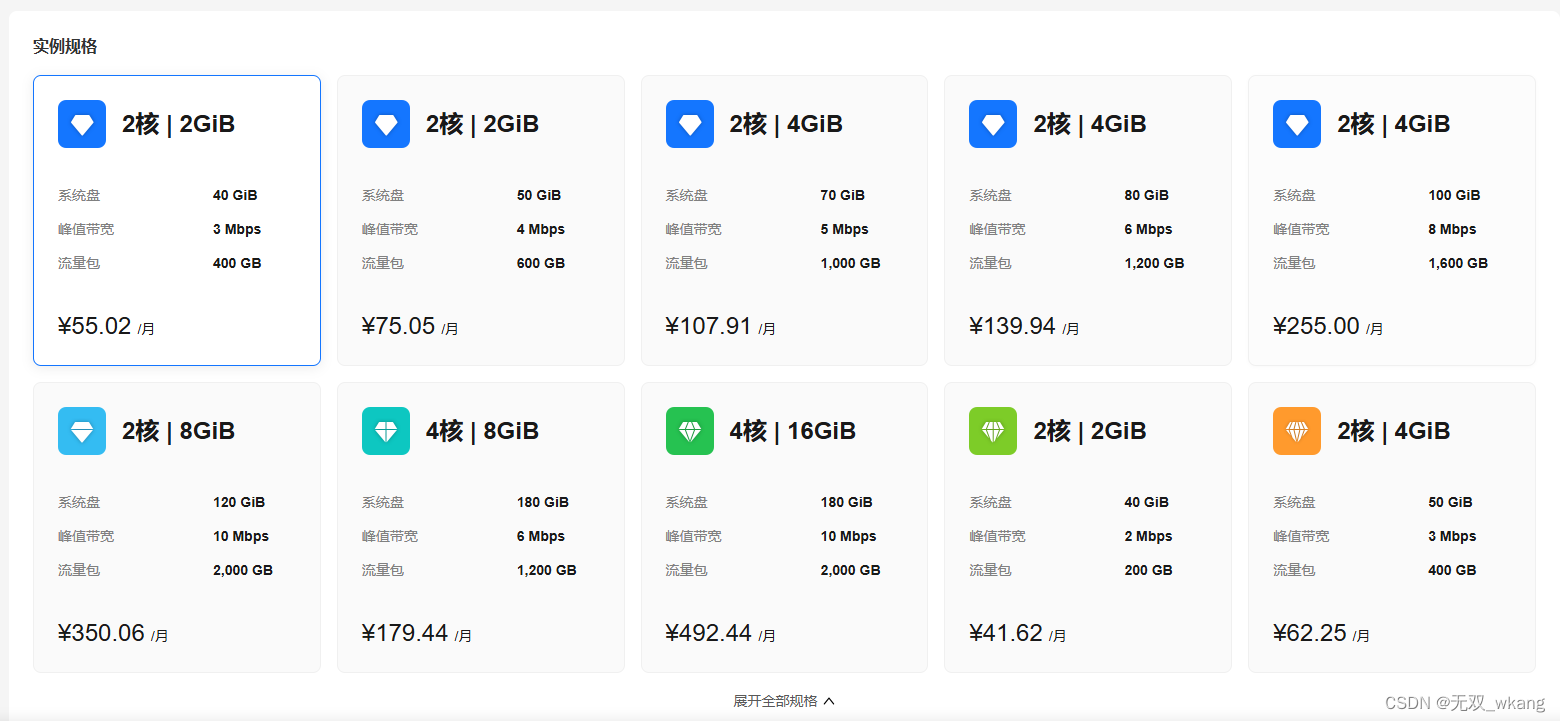Click the 200 GB traffic package value
This screenshot has width=1560, height=722.
(x=1149, y=570)
